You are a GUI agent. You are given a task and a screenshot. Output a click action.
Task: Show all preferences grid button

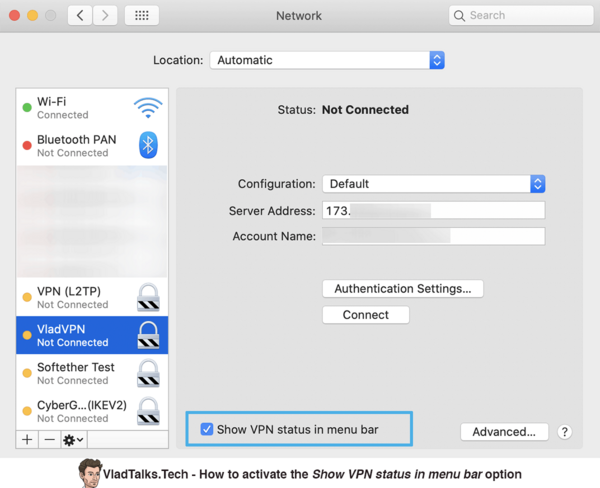(x=142, y=15)
